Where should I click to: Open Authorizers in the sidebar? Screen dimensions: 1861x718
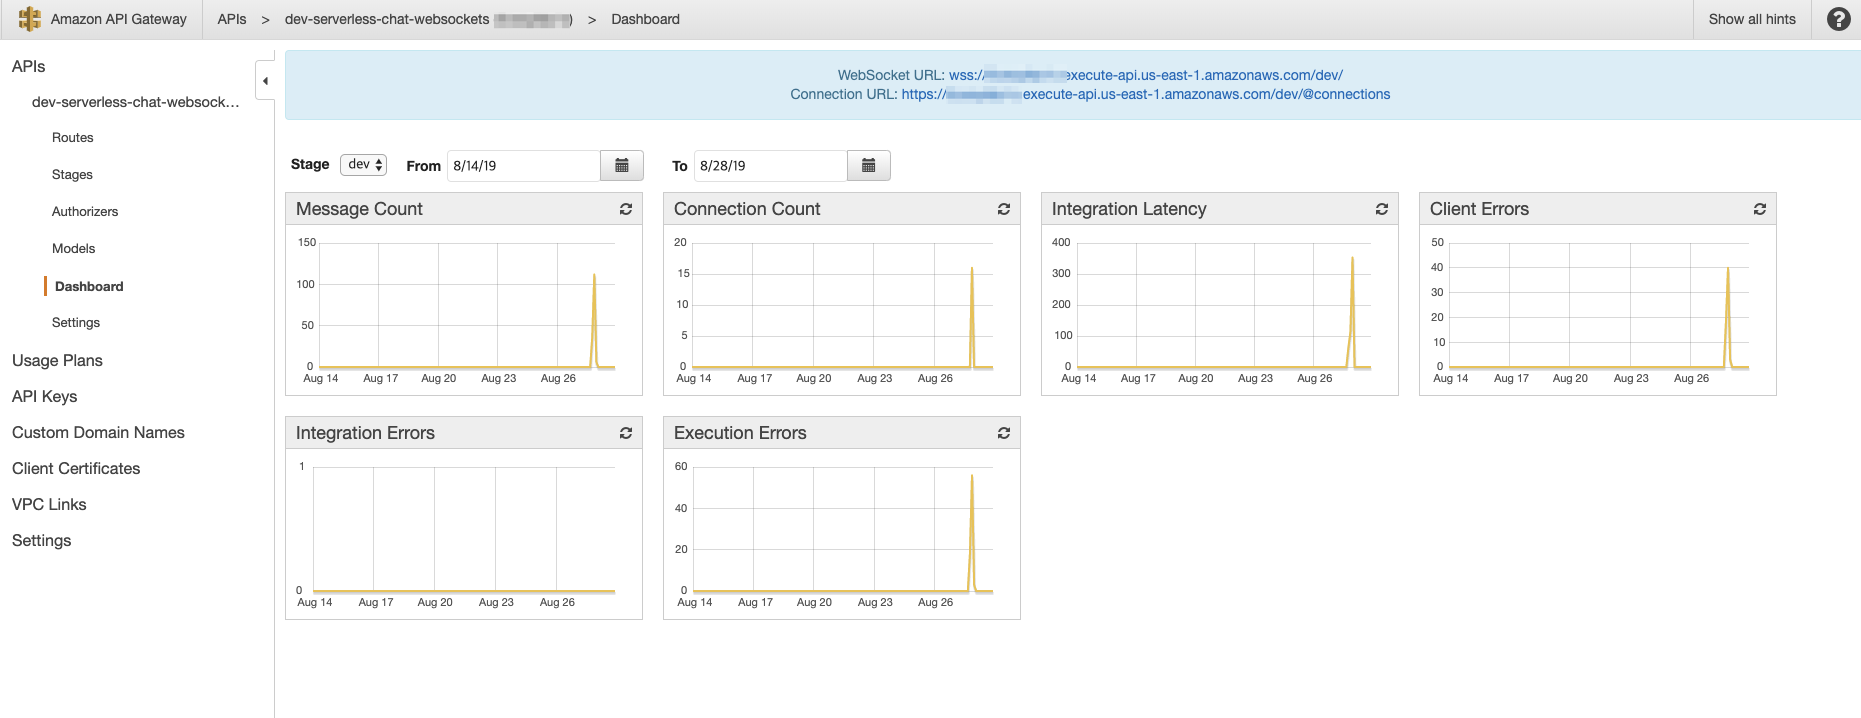85,212
